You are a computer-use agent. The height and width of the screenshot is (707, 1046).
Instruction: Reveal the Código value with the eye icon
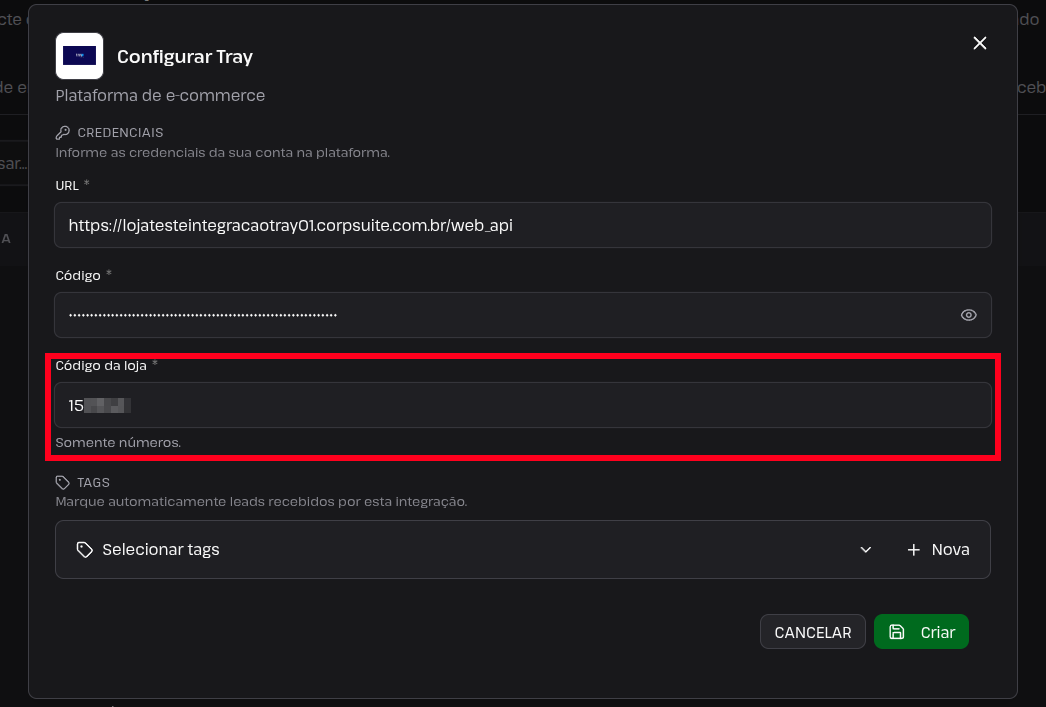pos(969,315)
